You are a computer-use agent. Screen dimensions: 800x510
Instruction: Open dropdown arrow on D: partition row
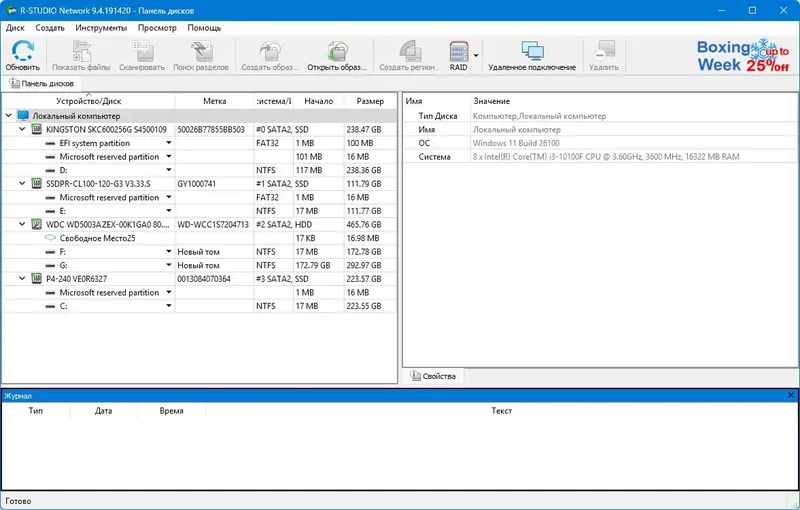point(169,170)
